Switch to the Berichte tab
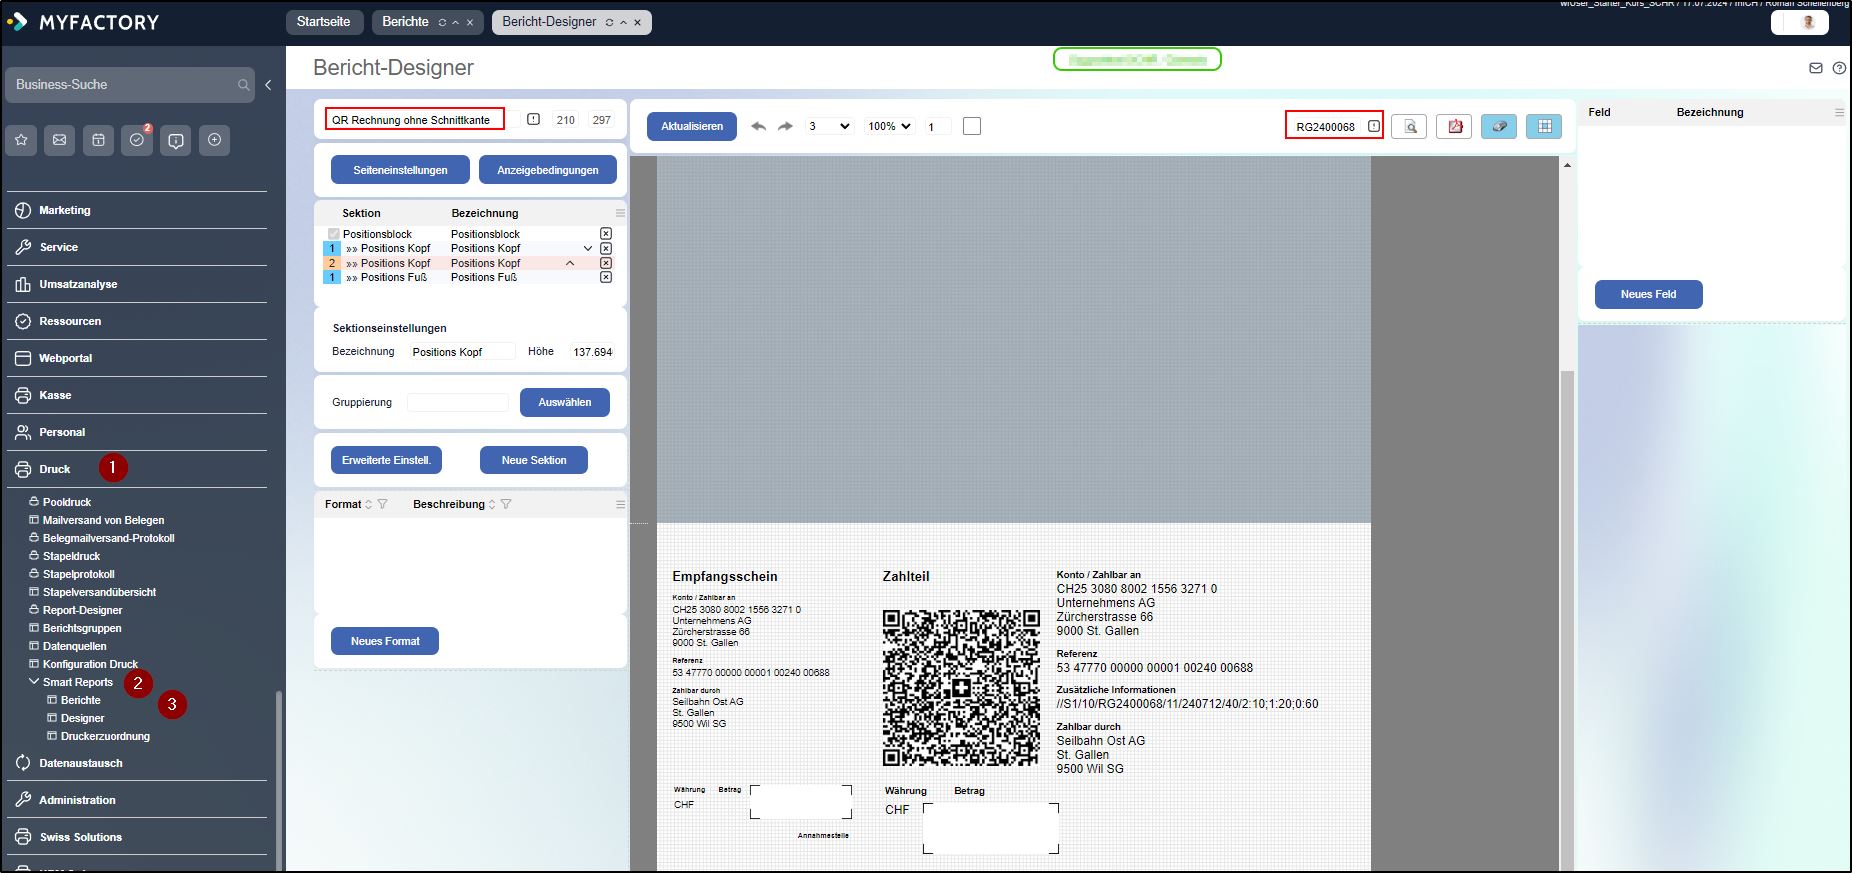 coord(405,22)
